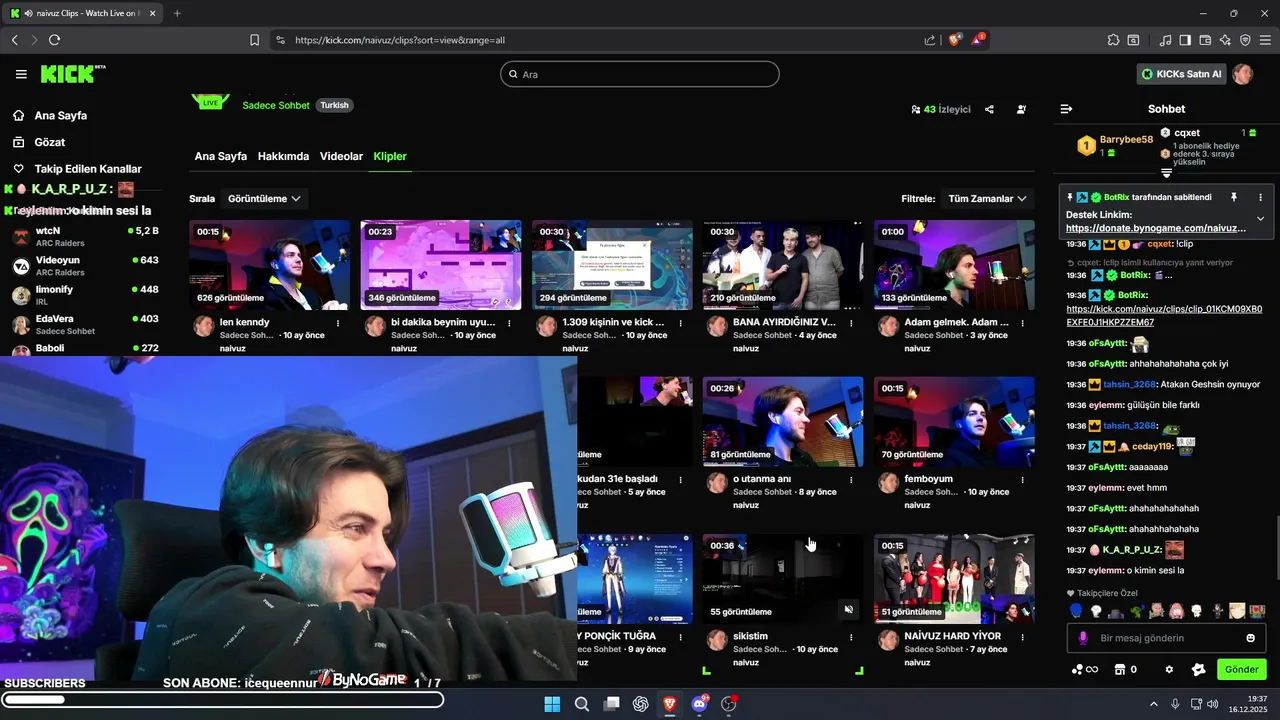Open options for 'Adam gelmek. Adam ...' clip
This screenshot has height=720, width=1280.
point(1022,323)
